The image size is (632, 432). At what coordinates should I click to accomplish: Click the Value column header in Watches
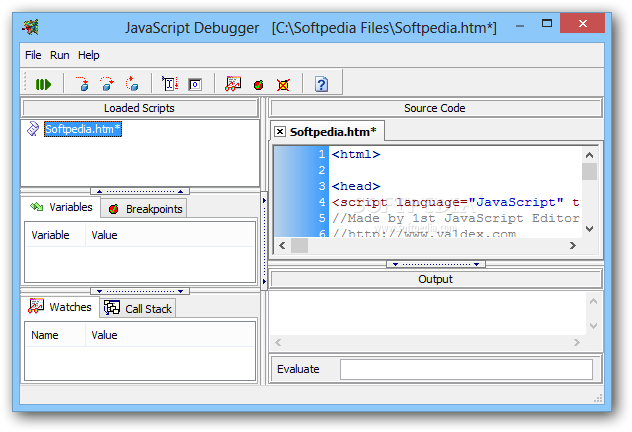point(170,335)
